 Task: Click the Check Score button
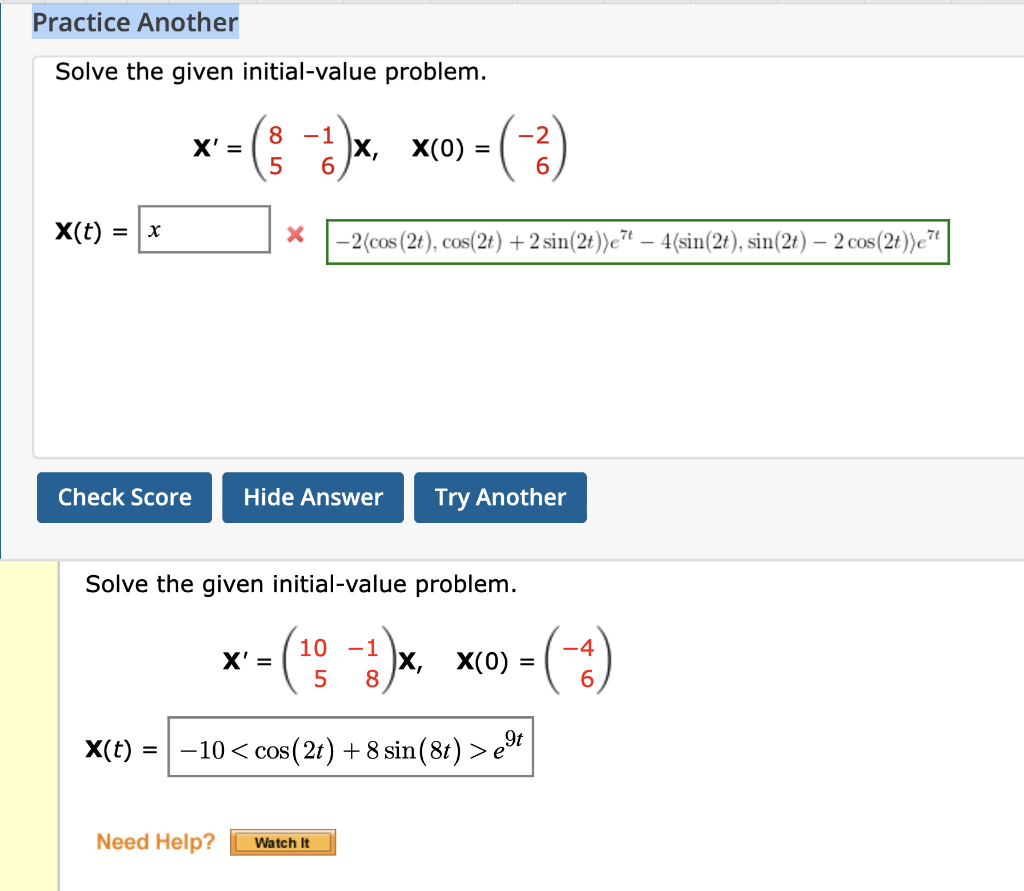click(124, 497)
